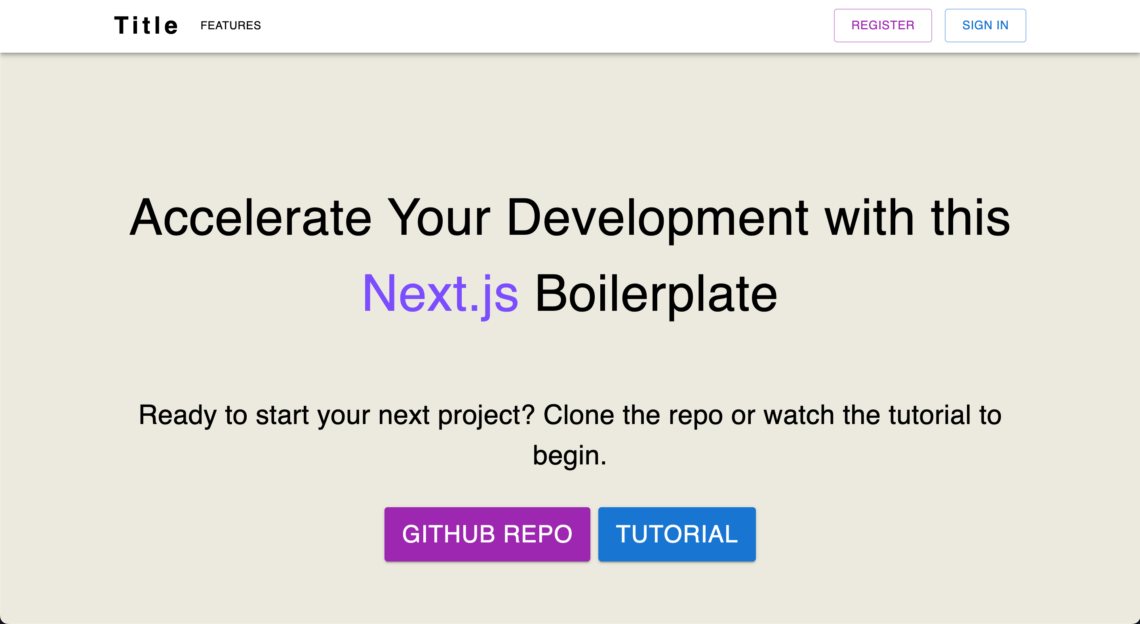
Task: Click the REGISTER button
Action: tap(882, 26)
